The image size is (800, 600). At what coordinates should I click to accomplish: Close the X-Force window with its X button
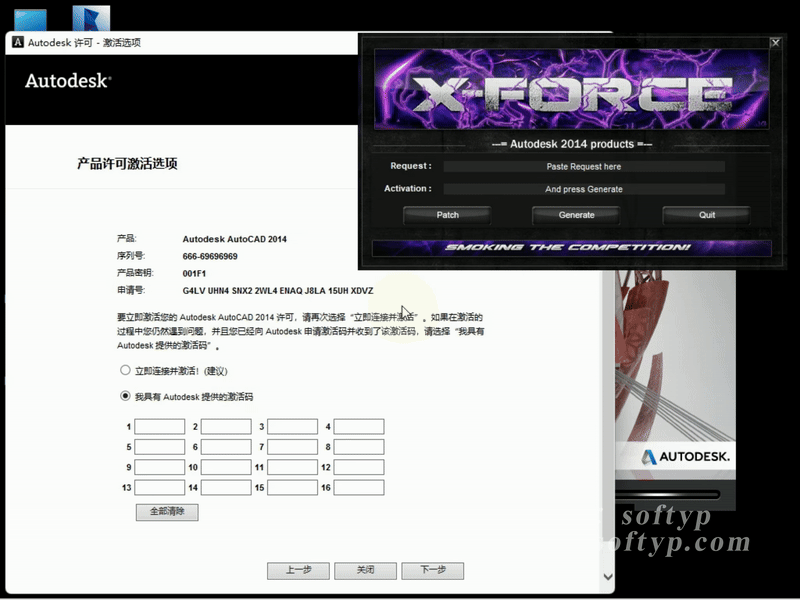pos(775,43)
